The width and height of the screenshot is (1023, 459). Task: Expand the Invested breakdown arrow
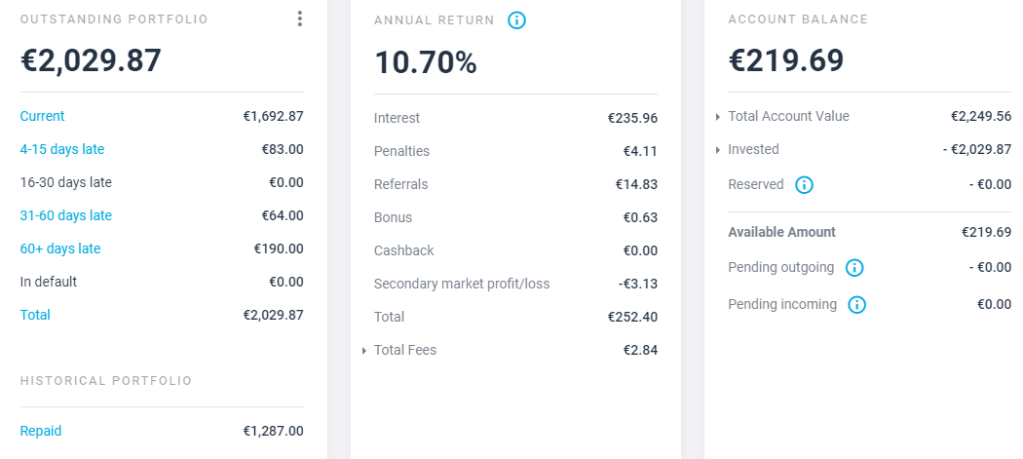click(718, 150)
